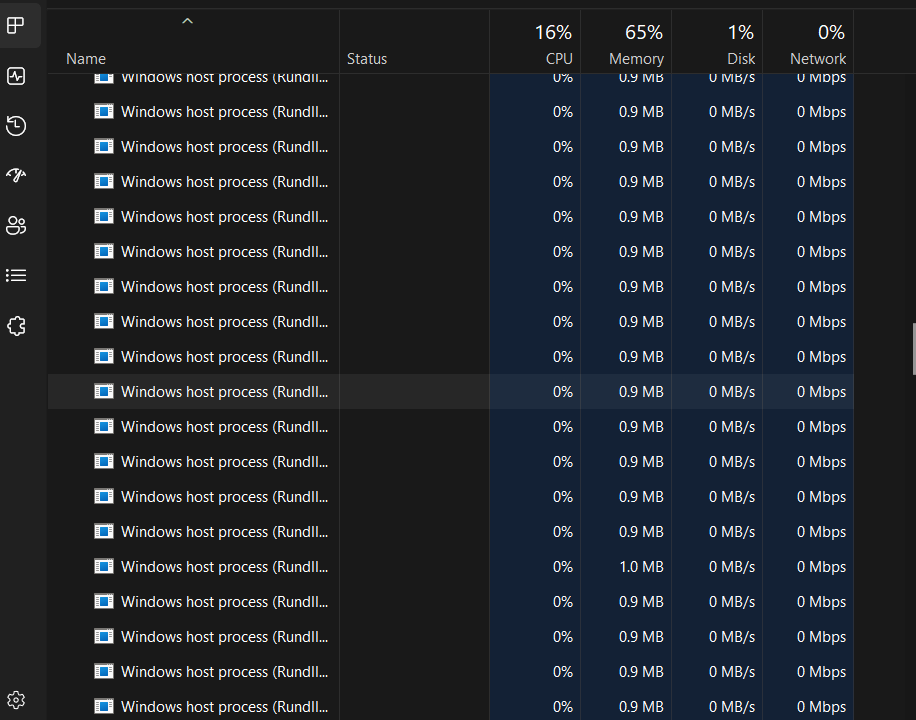Open Startup apps in the sidebar

(x=16, y=175)
